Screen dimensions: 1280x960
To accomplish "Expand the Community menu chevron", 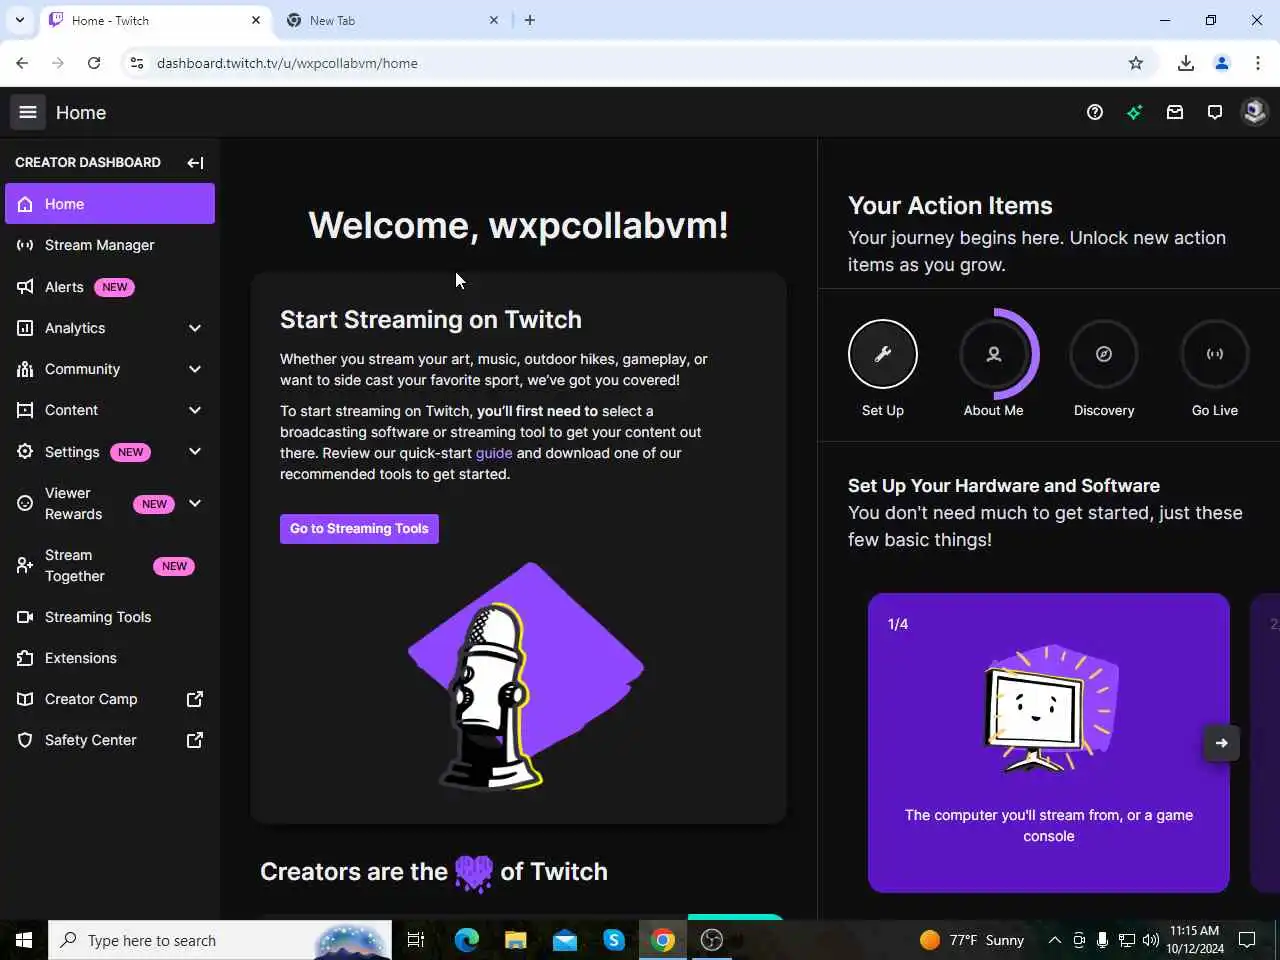I will pyautogui.click(x=195, y=369).
